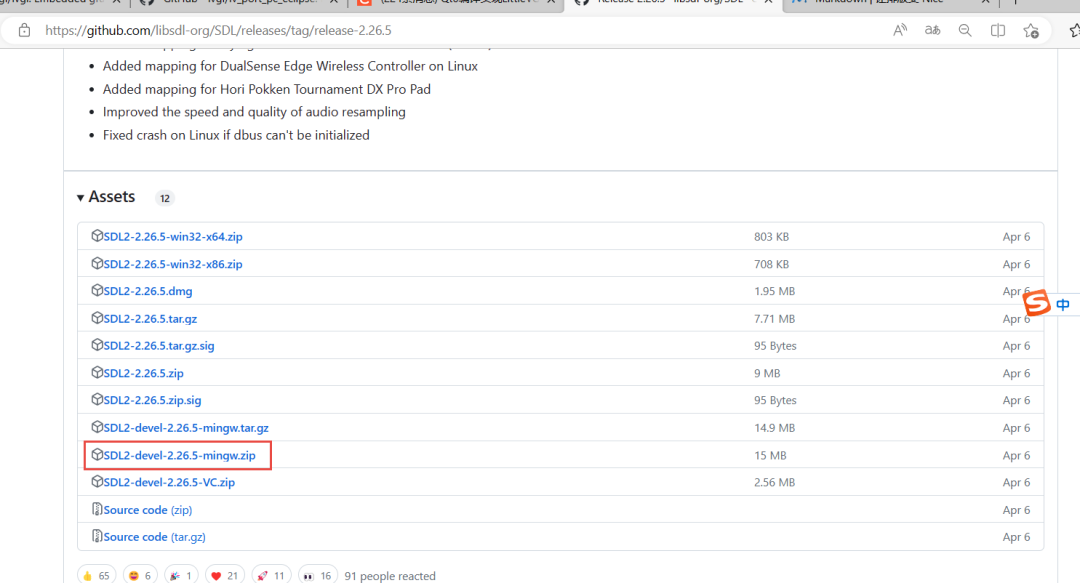Click the package icon beside SDL2-2.26.5.dmg

[97, 290]
